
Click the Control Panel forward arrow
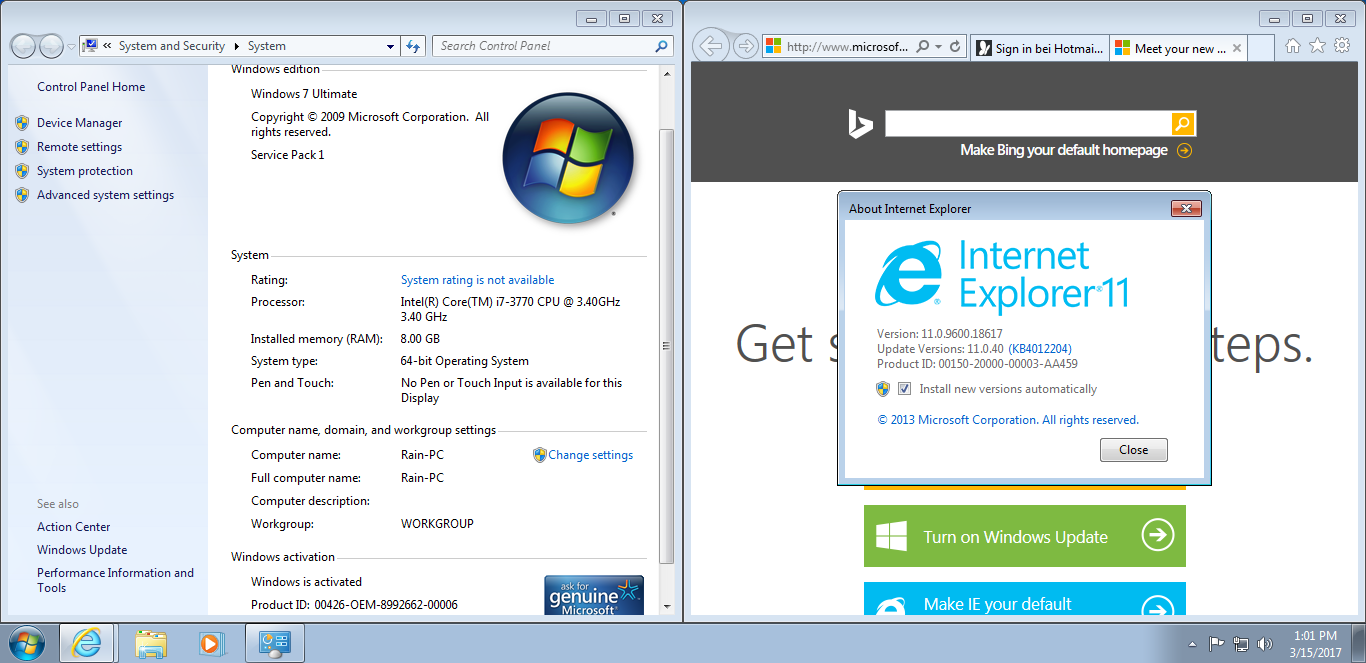coord(51,46)
